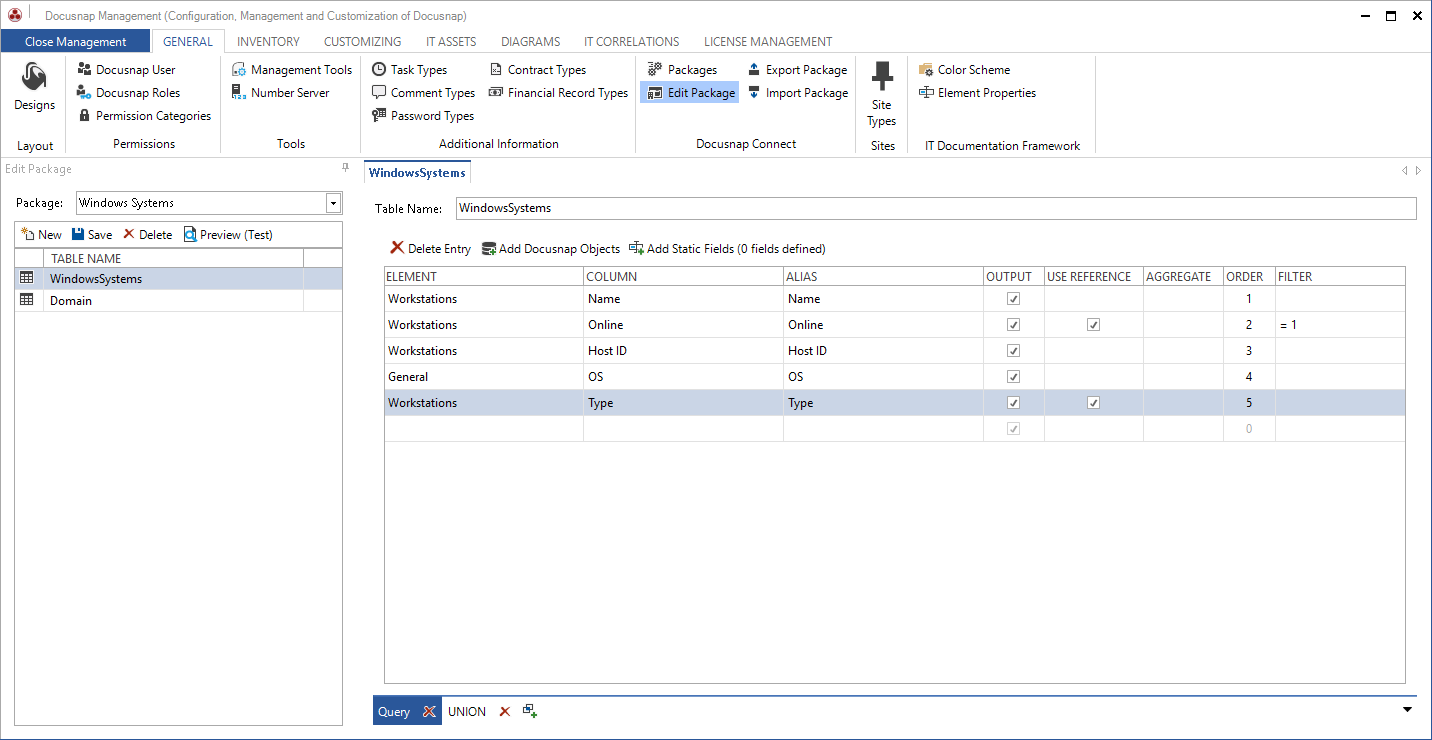
Task: Run Preview (Test) of package
Action: tap(227, 235)
